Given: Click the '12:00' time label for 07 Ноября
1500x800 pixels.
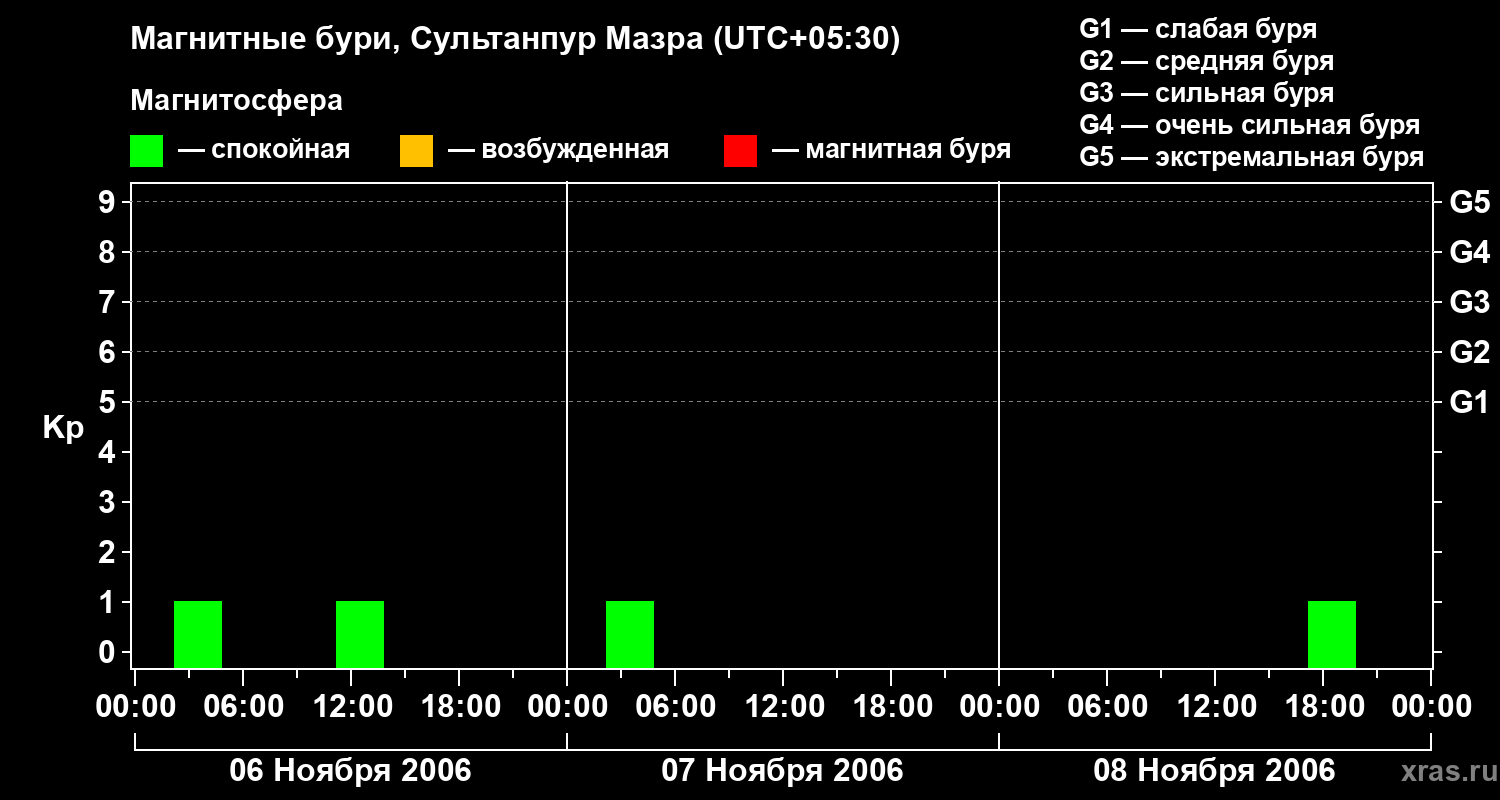Looking at the screenshot, I should coord(783,707).
